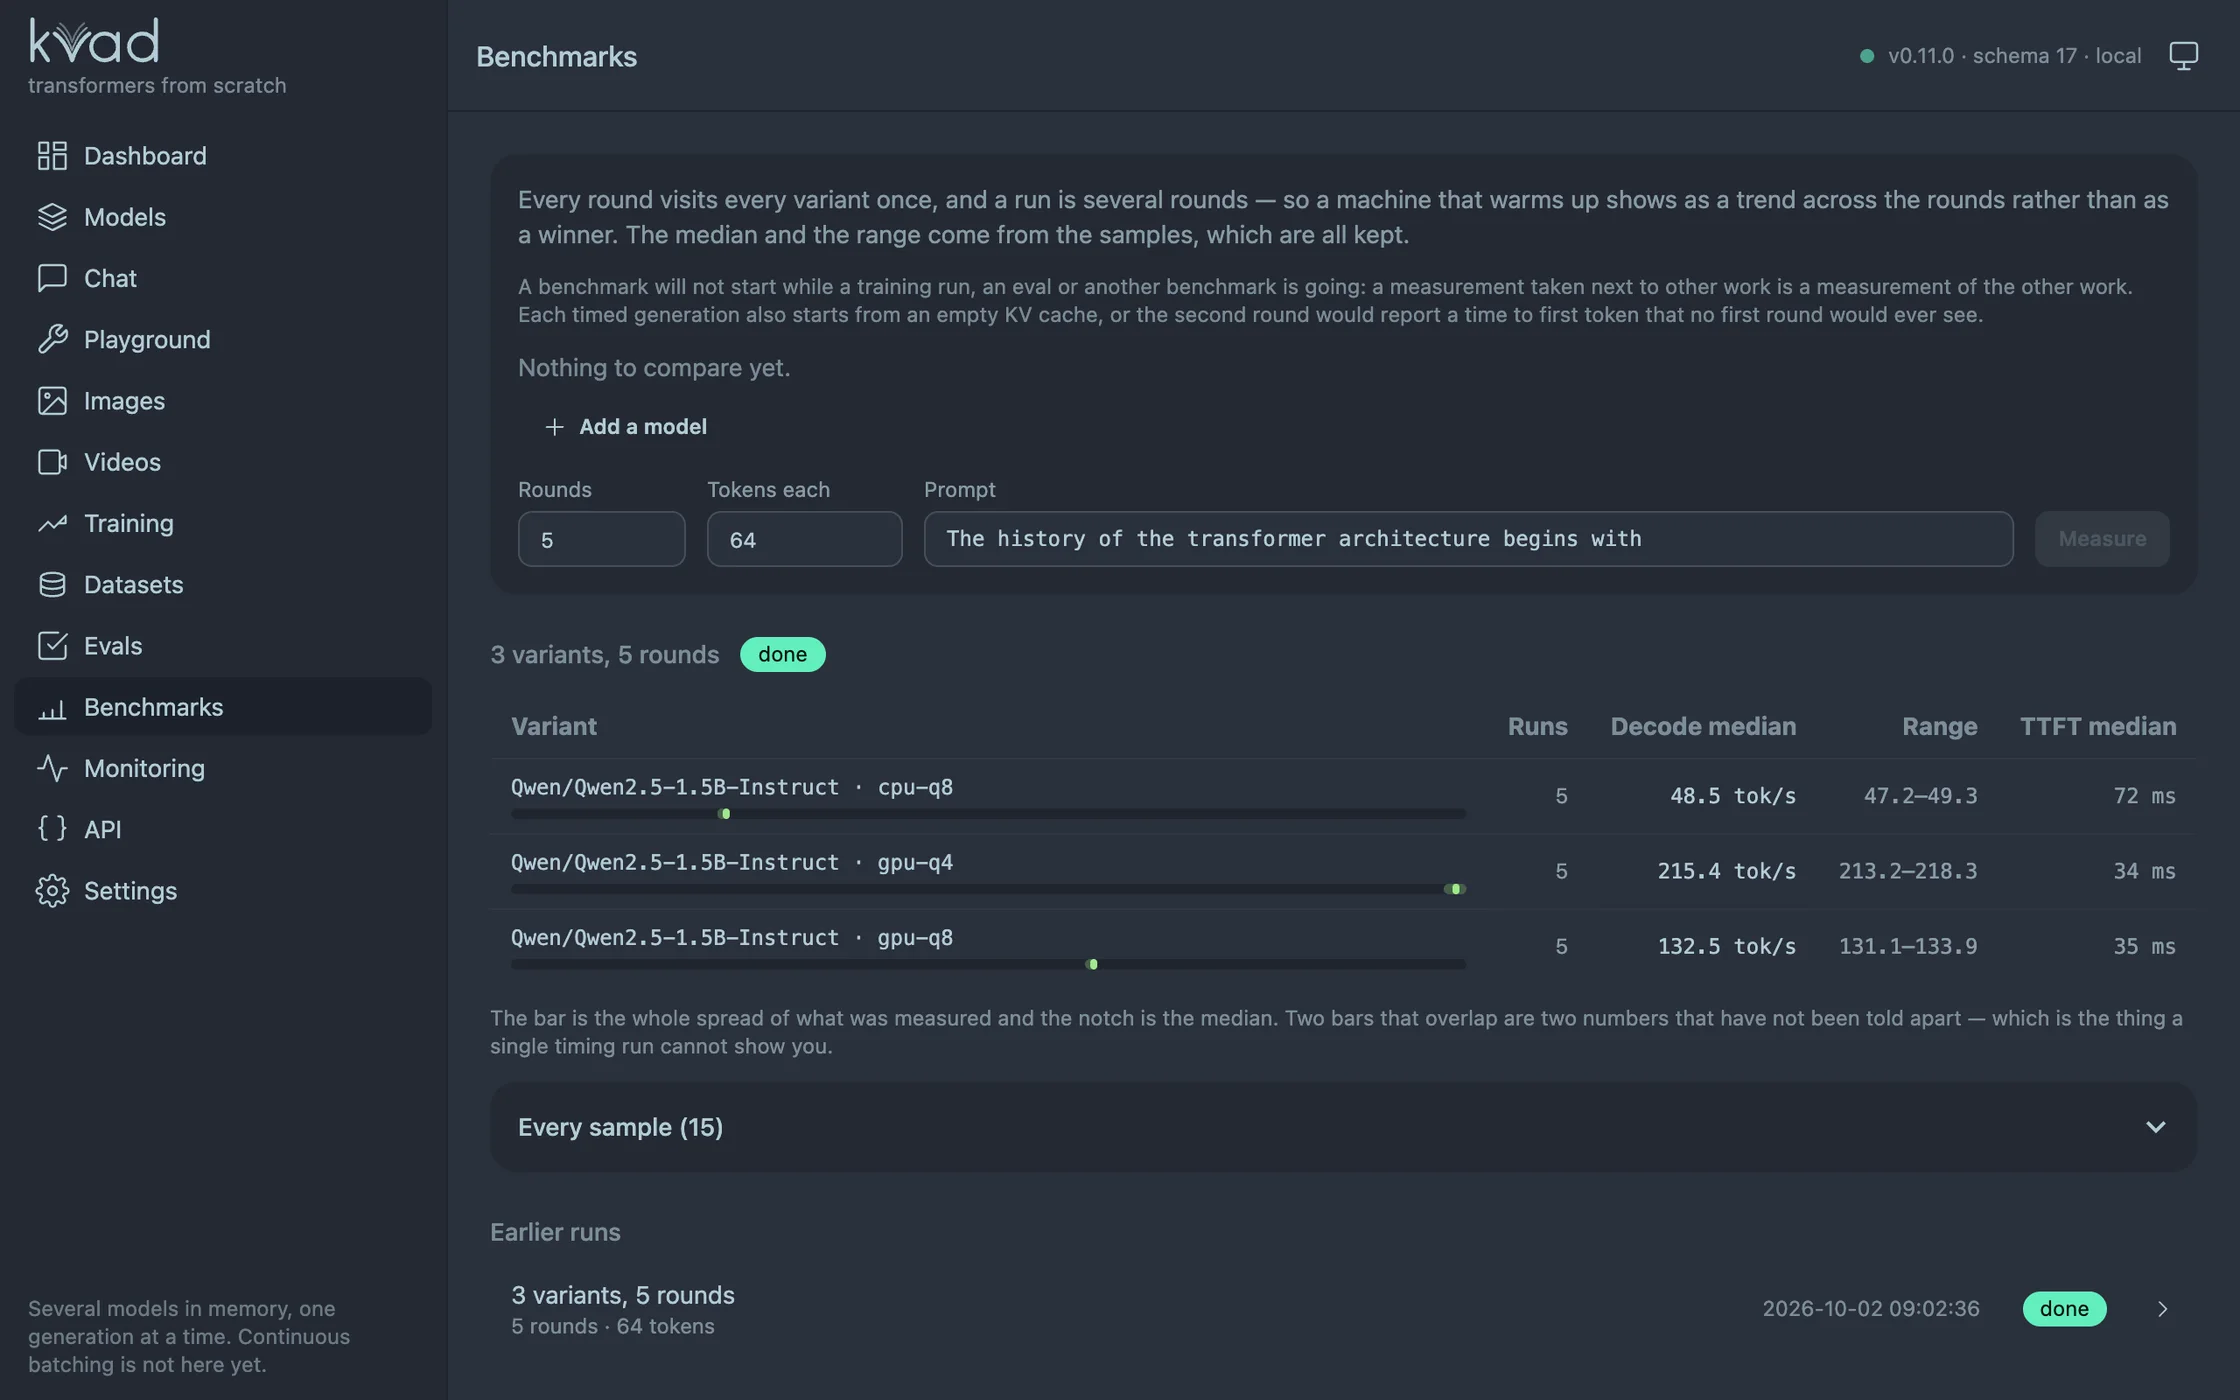Click the plus icon beside Add a model
The height and width of the screenshot is (1400, 2240).
pos(554,427)
